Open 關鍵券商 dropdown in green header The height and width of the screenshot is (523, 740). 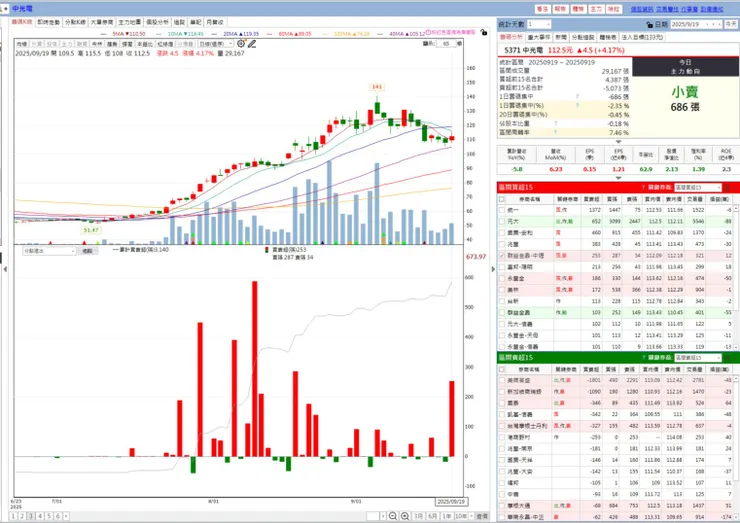(x=698, y=357)
